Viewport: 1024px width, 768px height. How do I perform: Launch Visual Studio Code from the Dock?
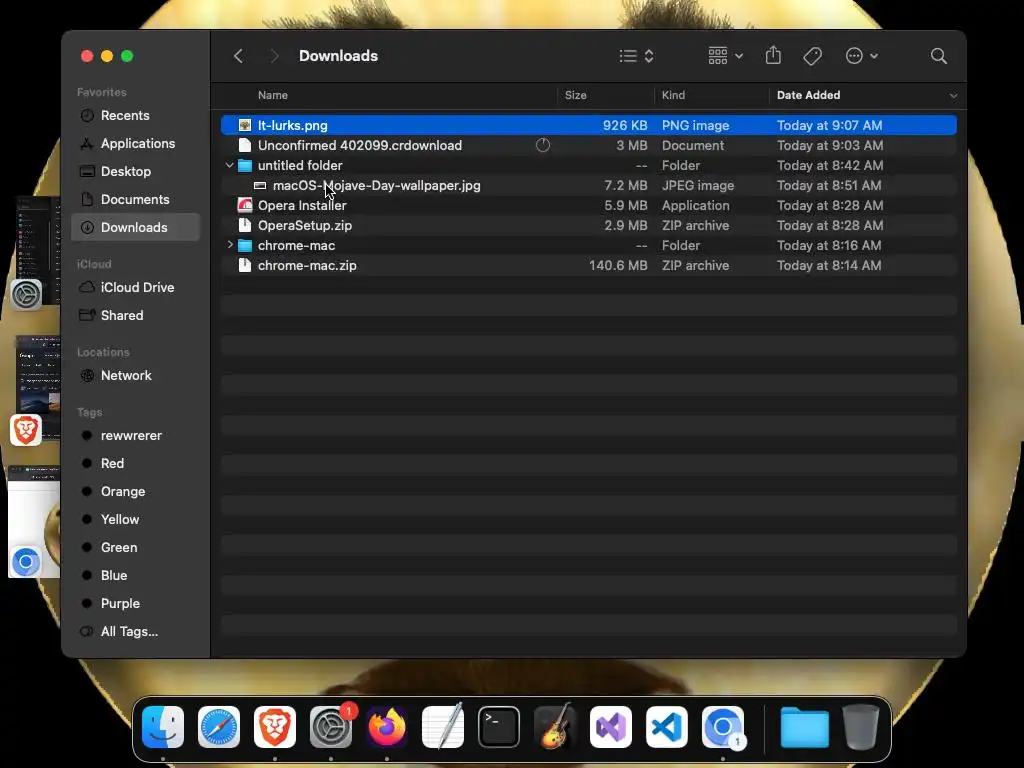667,727
